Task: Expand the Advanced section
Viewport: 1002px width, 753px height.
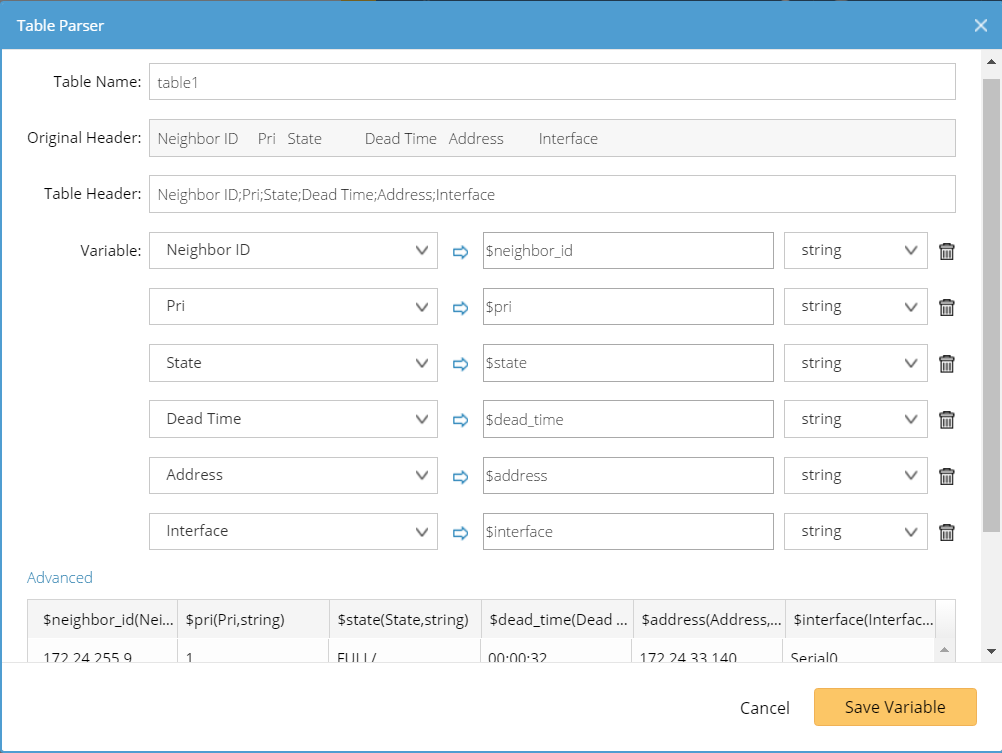Action: [x=60, y=577]
